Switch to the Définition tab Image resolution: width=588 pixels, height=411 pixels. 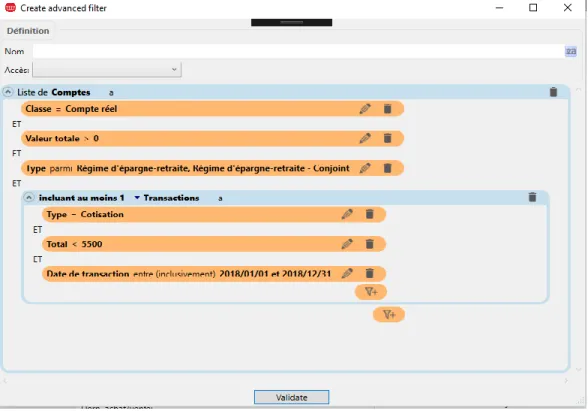[x=28, y=31]
